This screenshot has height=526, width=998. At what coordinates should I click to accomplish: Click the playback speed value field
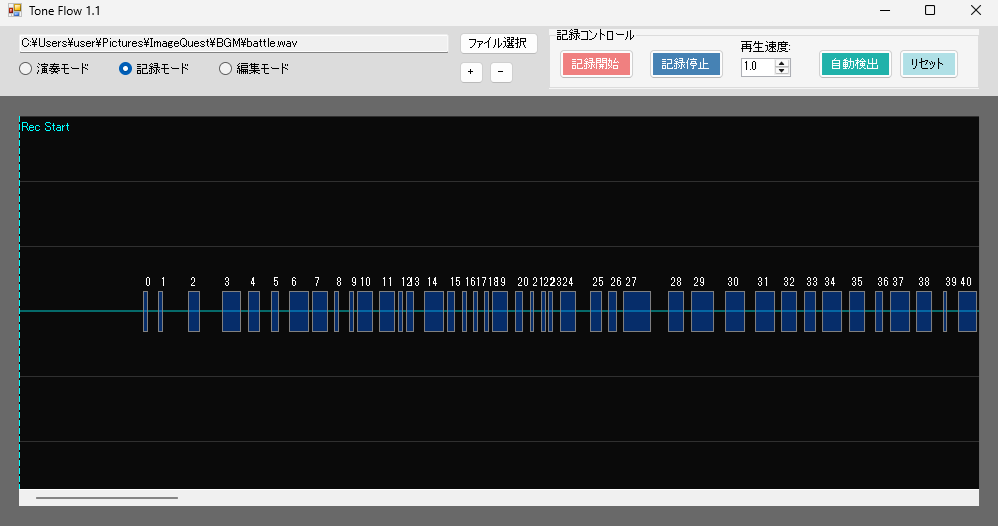758,66
